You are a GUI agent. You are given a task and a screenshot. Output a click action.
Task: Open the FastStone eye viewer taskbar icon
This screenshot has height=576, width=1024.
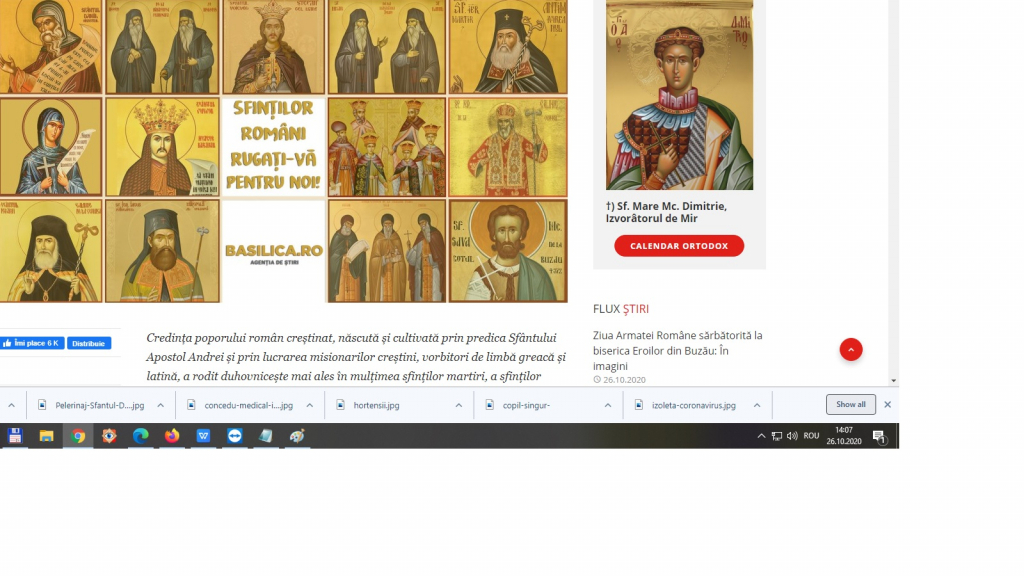pos(109,436)
